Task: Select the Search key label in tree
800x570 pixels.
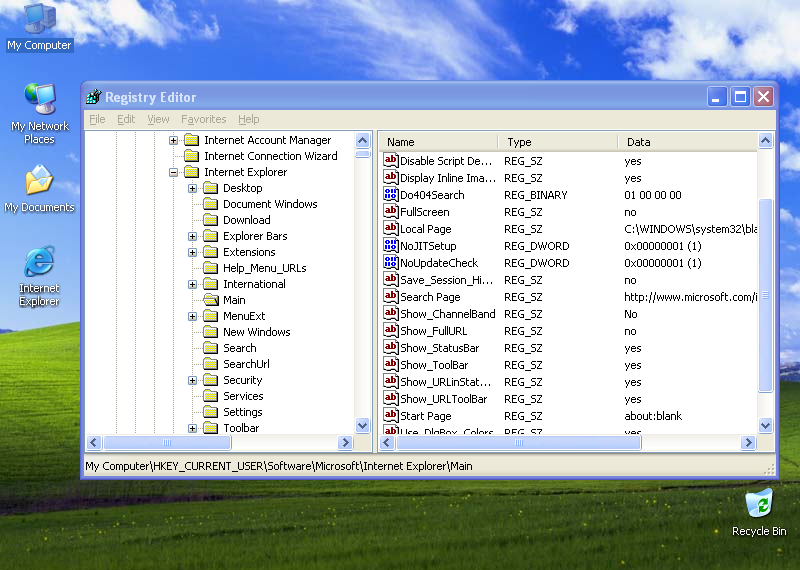Action: [240, 348]
